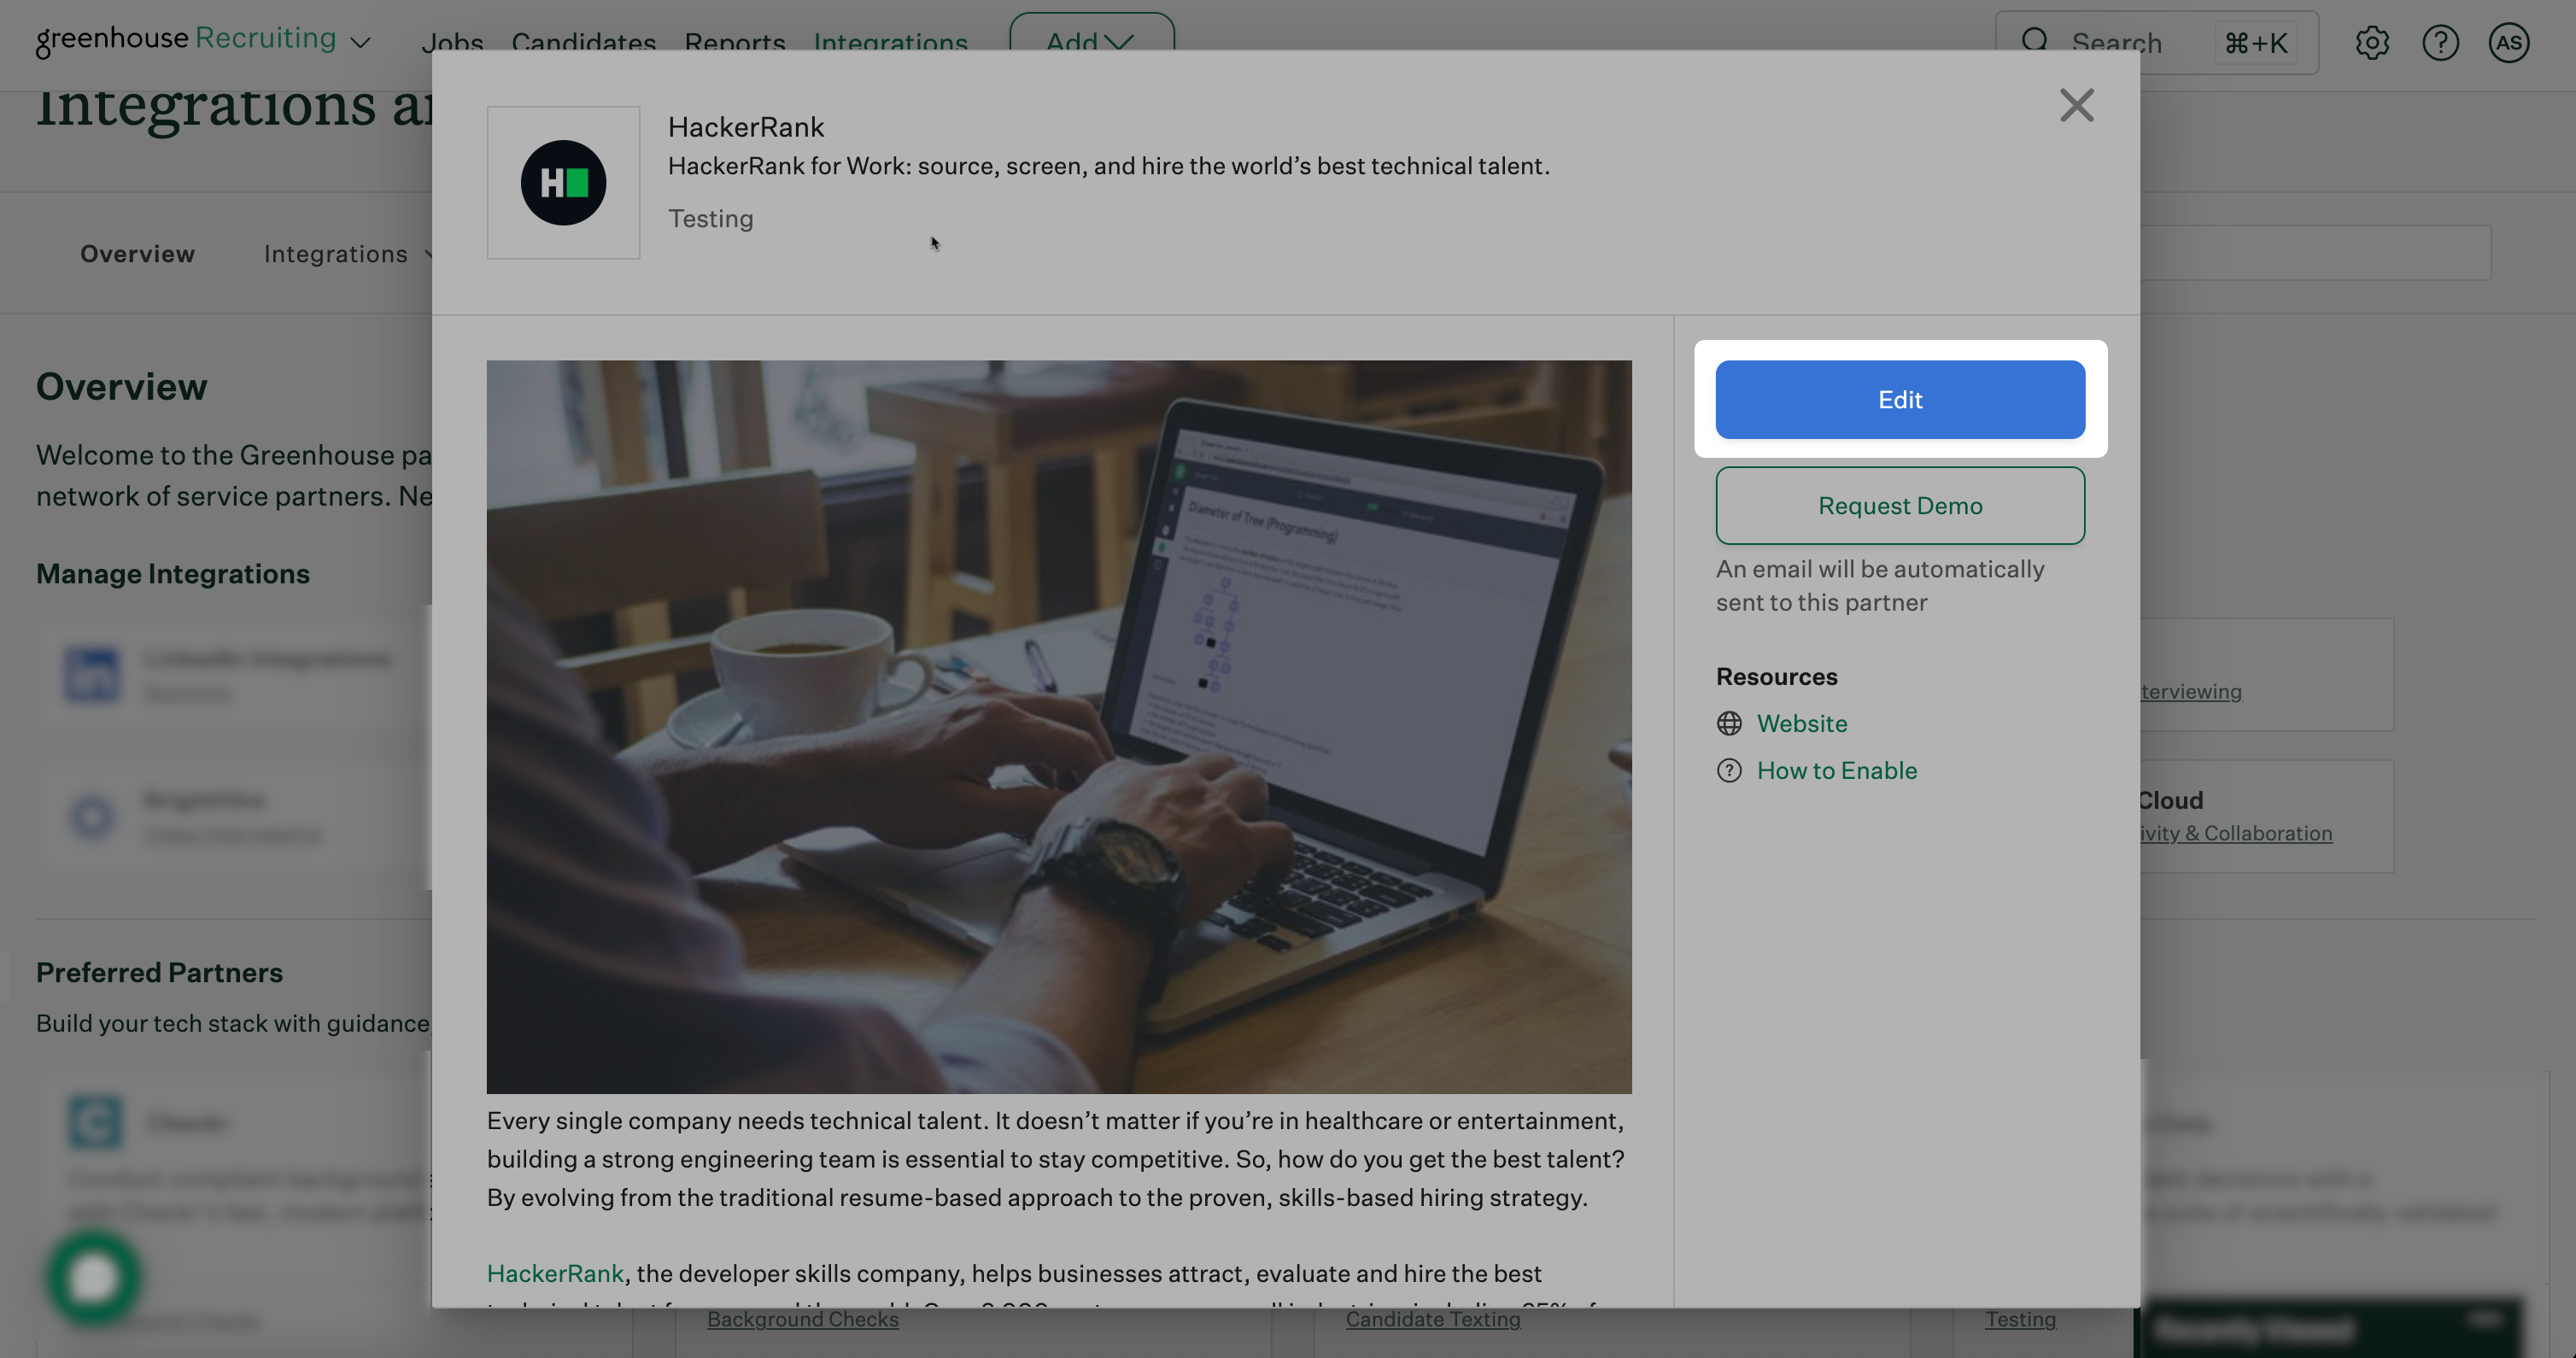Image resolution: width=2576 pixels, height=1358 pixels.
Task: Click the question icon beside How to Enable
Action: coord(1729,770)
